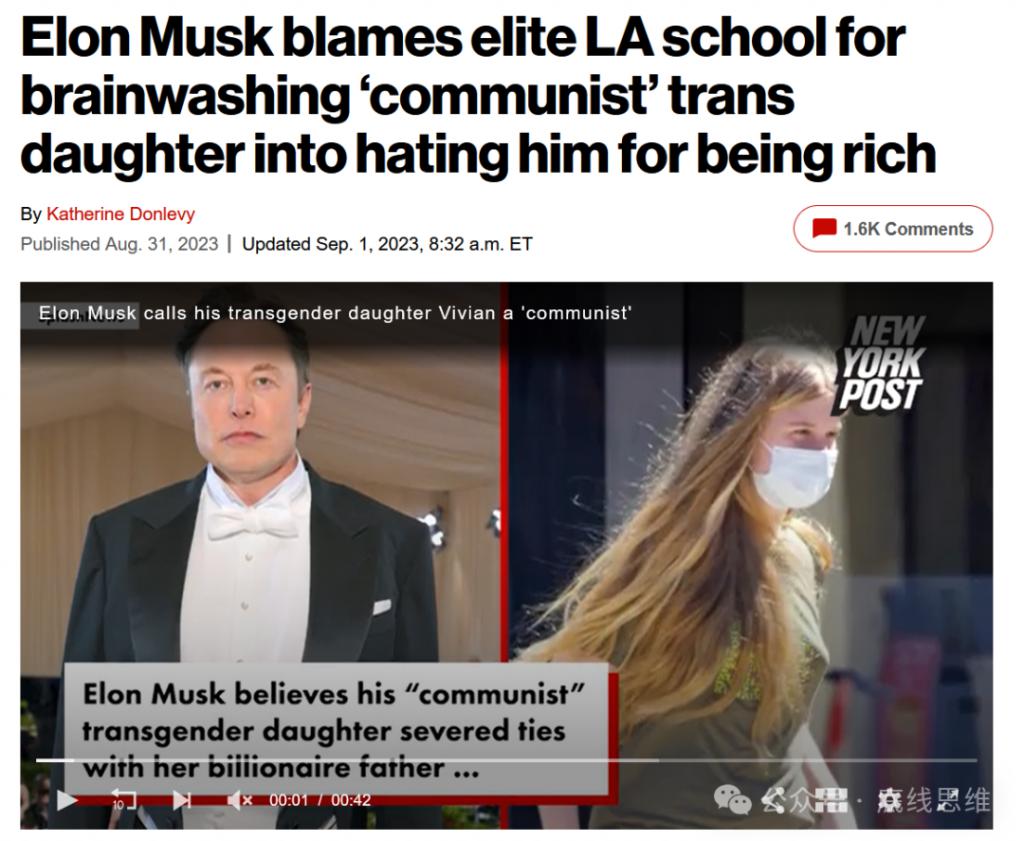Play the video

(67, 800)
